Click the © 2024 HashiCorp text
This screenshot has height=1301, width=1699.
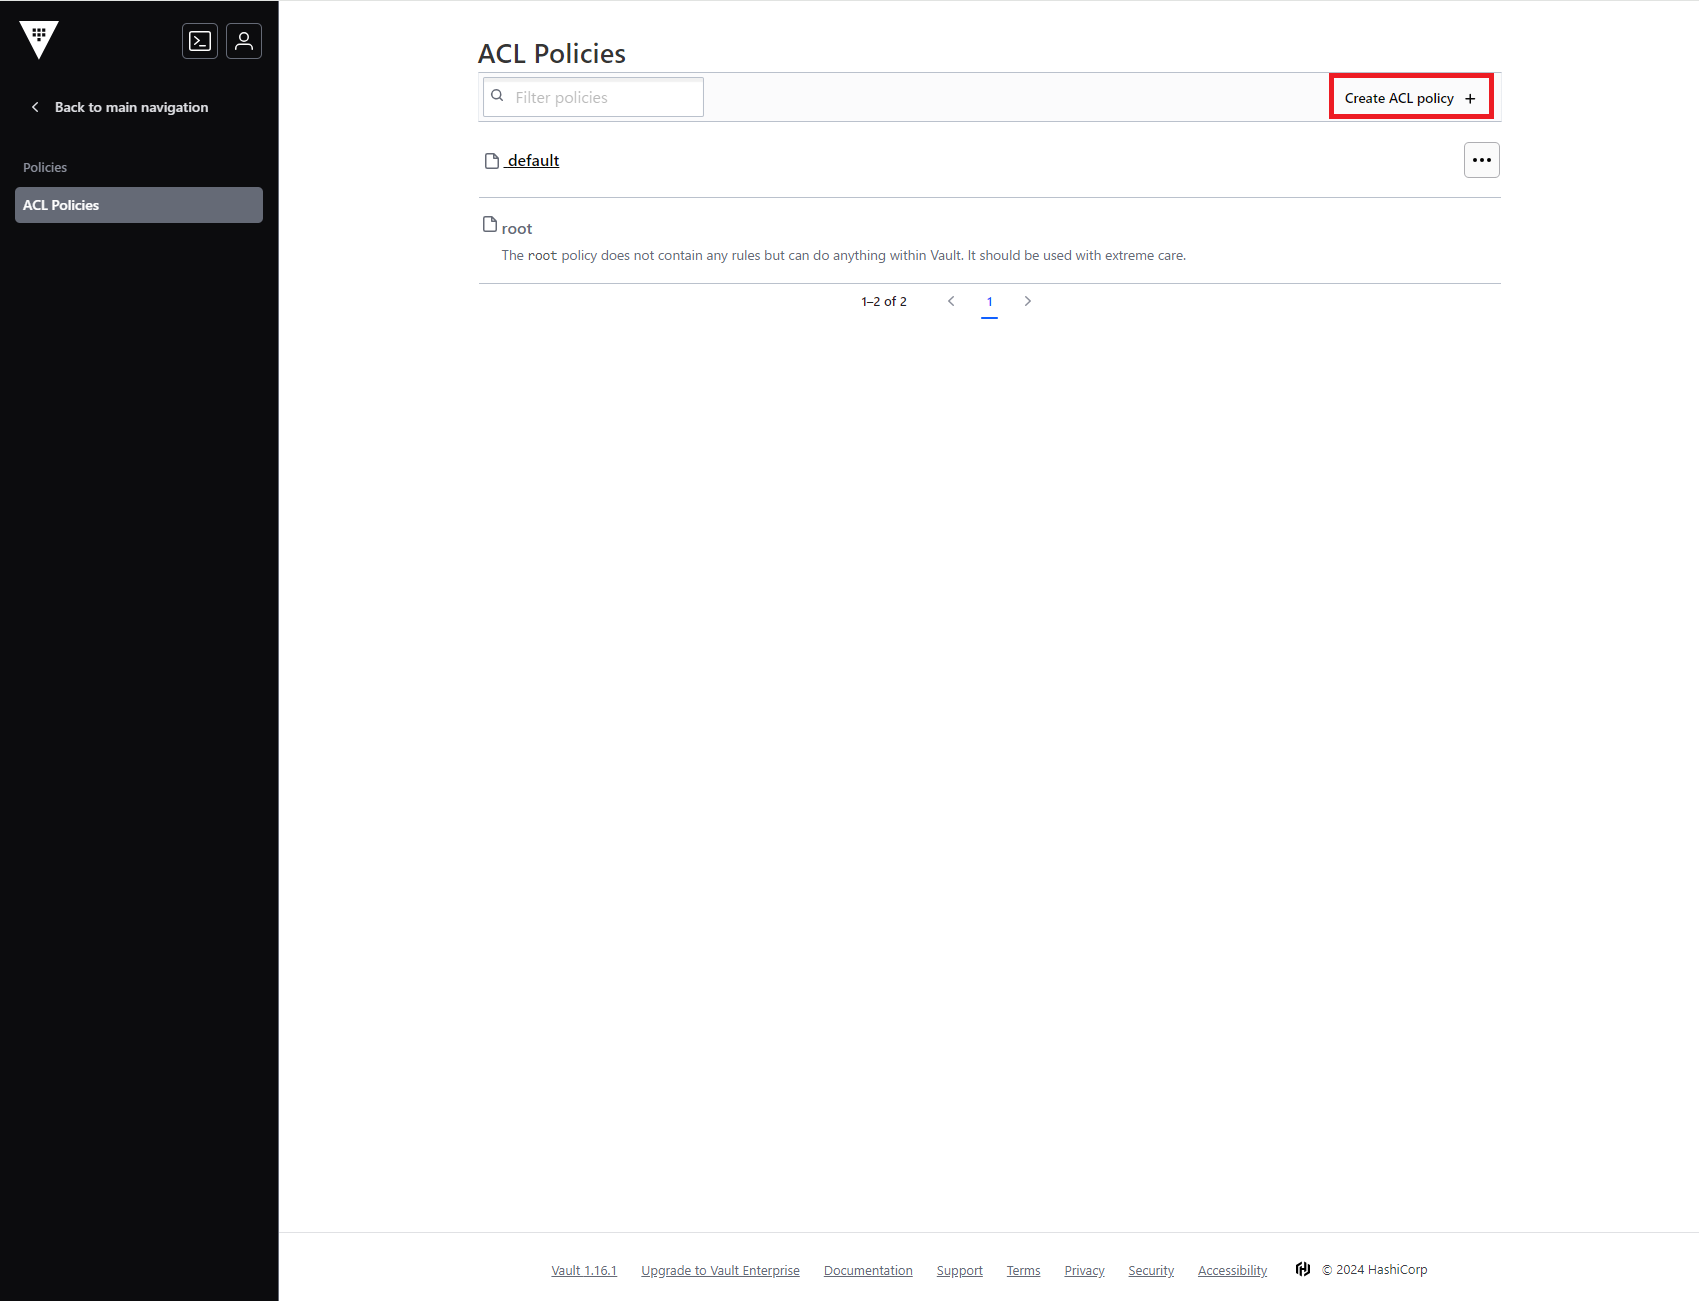coord(1375,1269)
